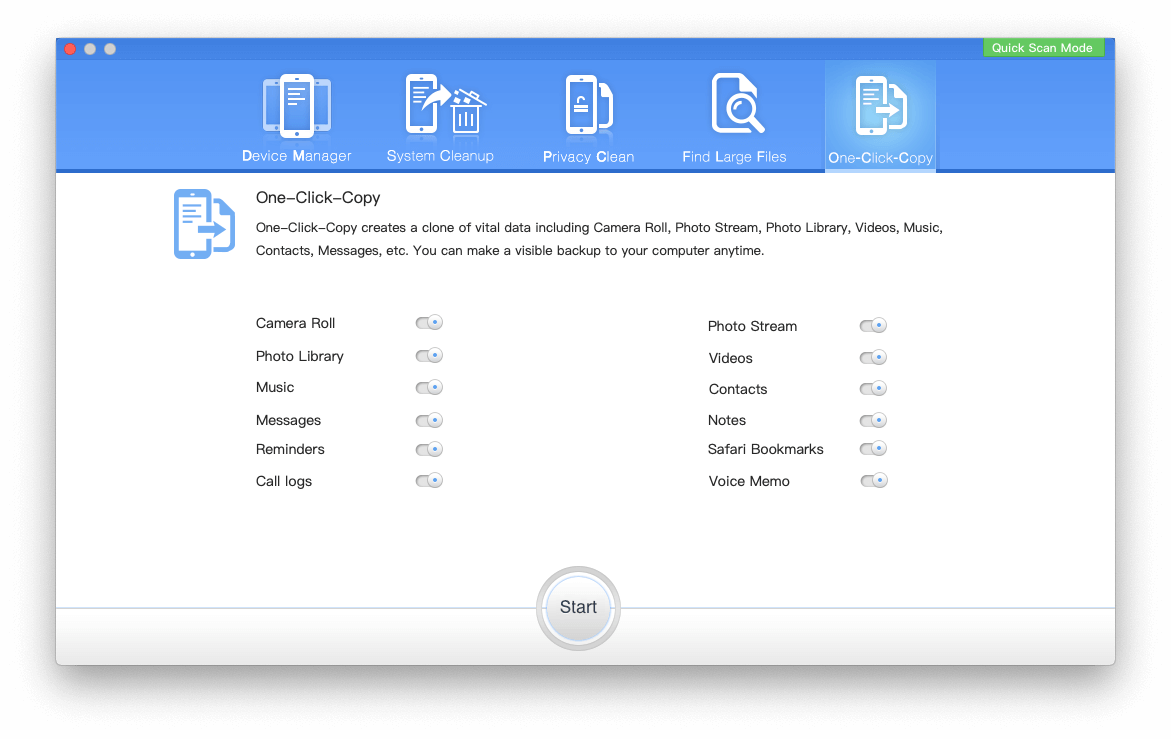Click the Photo Library label
1171x739 pixels.
[x=299, y=356]
